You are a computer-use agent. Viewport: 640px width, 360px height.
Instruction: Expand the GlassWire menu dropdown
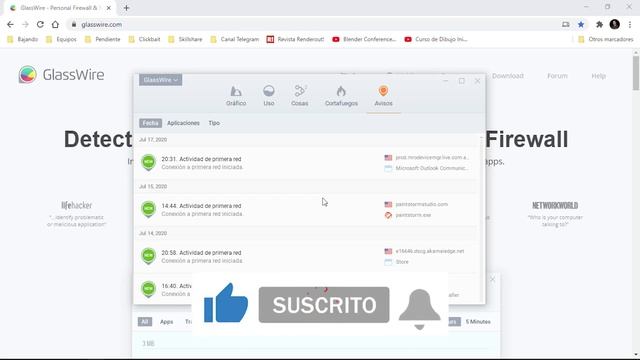pyautogui.click(x=160, y=80)
